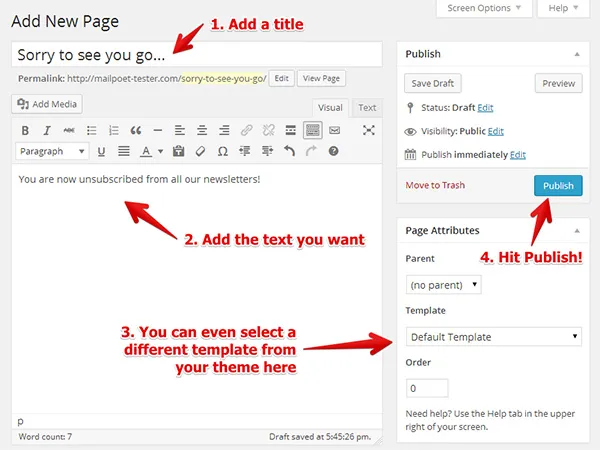
Task: Toggle strikethrough formatting
Action: pyautogui.click(x=69, y=130)
